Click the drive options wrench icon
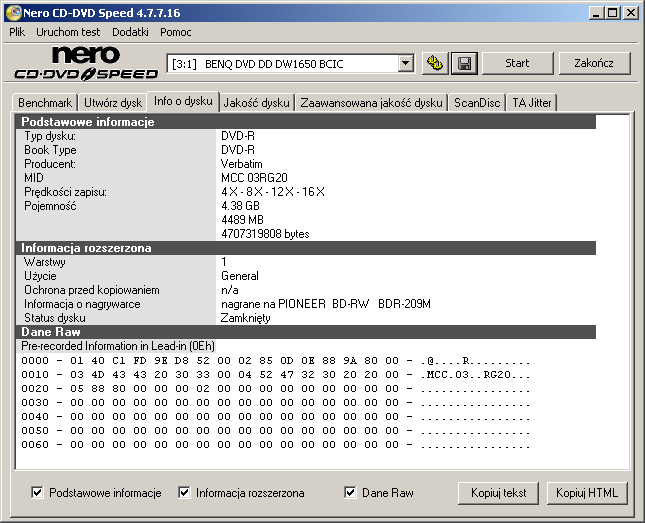This screenshot has height=523, width=645. 435,63
